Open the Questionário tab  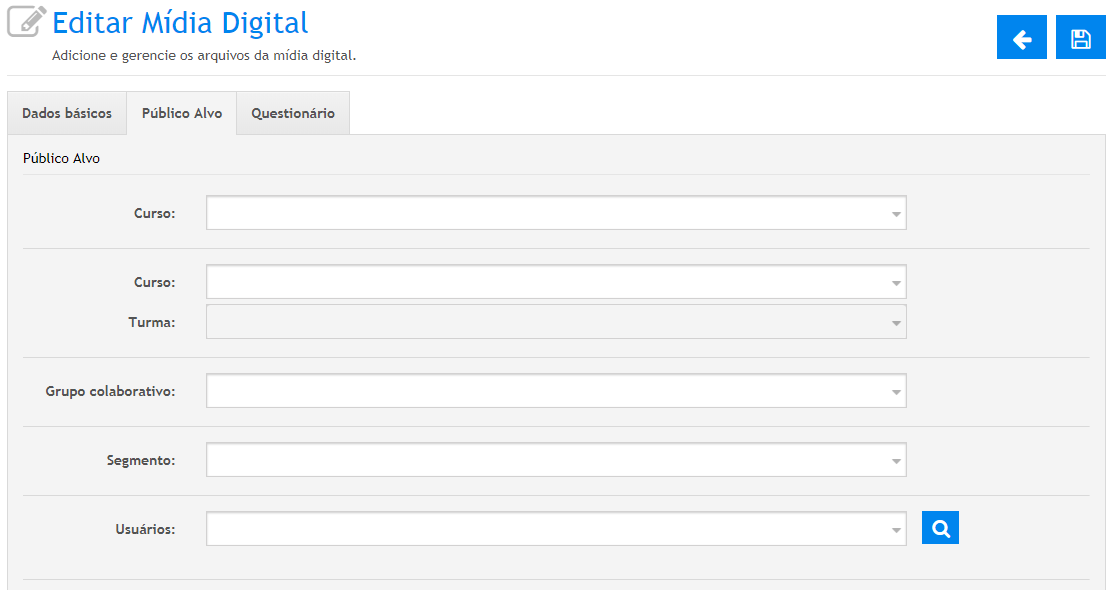pyautogui.click(x=293, y=114)
